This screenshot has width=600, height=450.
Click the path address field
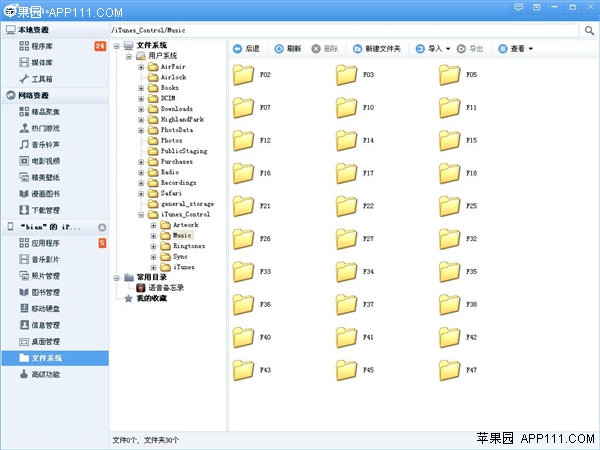(344, 30)
